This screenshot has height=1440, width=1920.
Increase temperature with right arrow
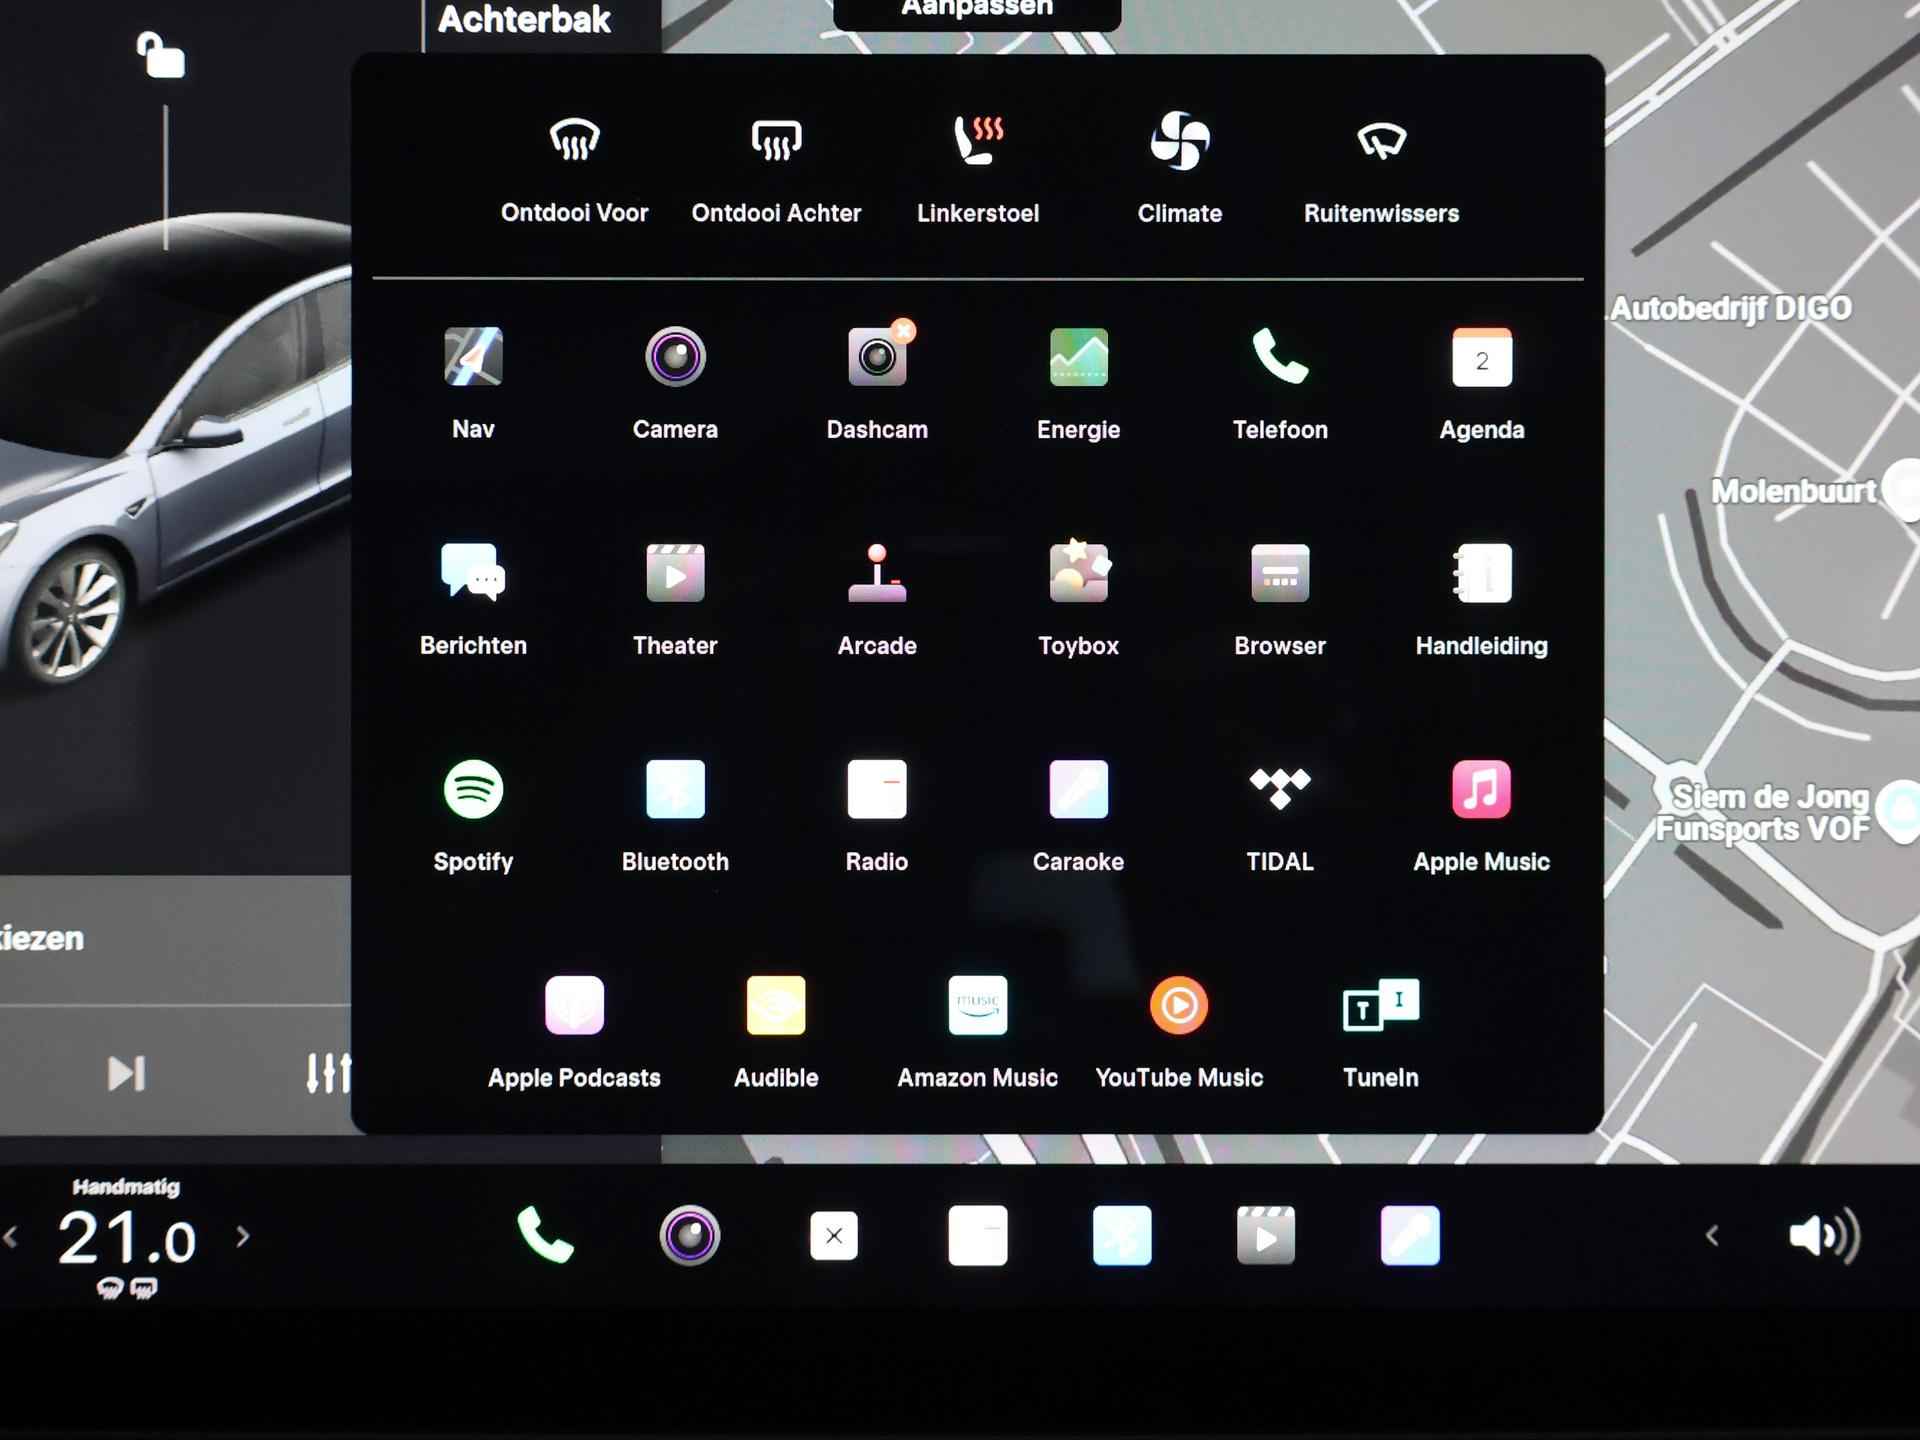click(x=243, y=1237)
